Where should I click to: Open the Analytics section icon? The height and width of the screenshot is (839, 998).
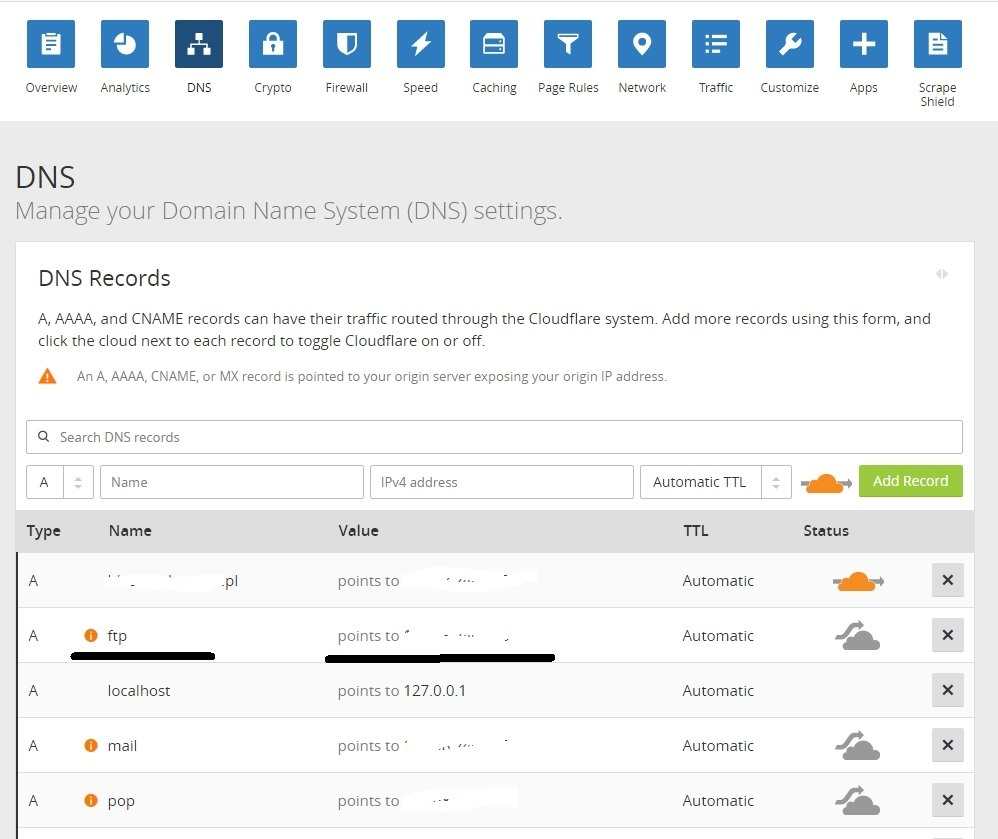click(125, 44)
